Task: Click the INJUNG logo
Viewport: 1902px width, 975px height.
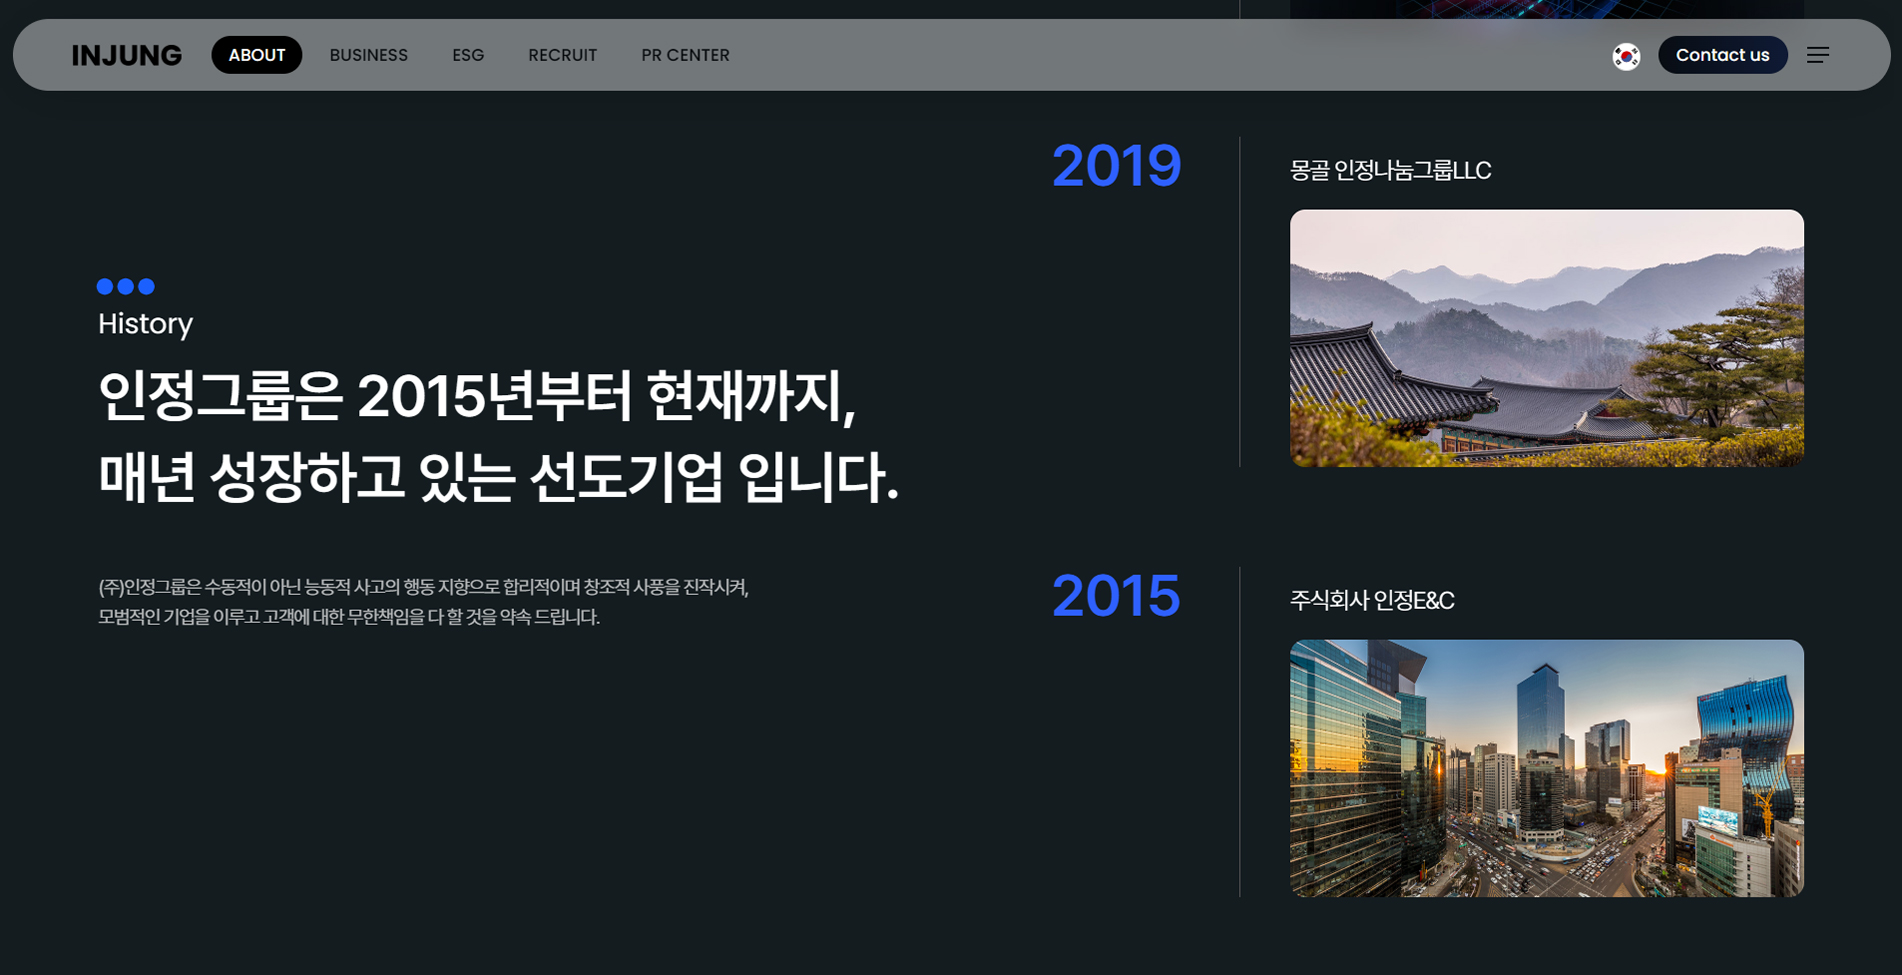Action: click(x=127, y=55)
